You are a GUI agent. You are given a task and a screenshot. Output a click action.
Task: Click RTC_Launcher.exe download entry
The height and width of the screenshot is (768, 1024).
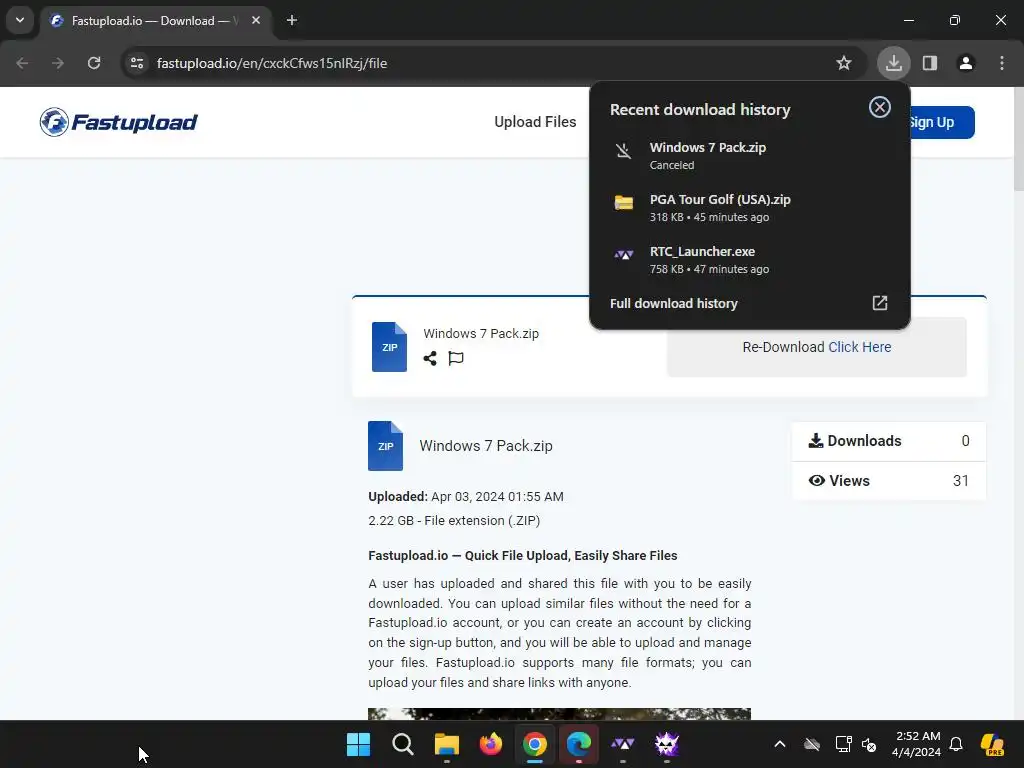pyautogui.click(x=749, y=259)
